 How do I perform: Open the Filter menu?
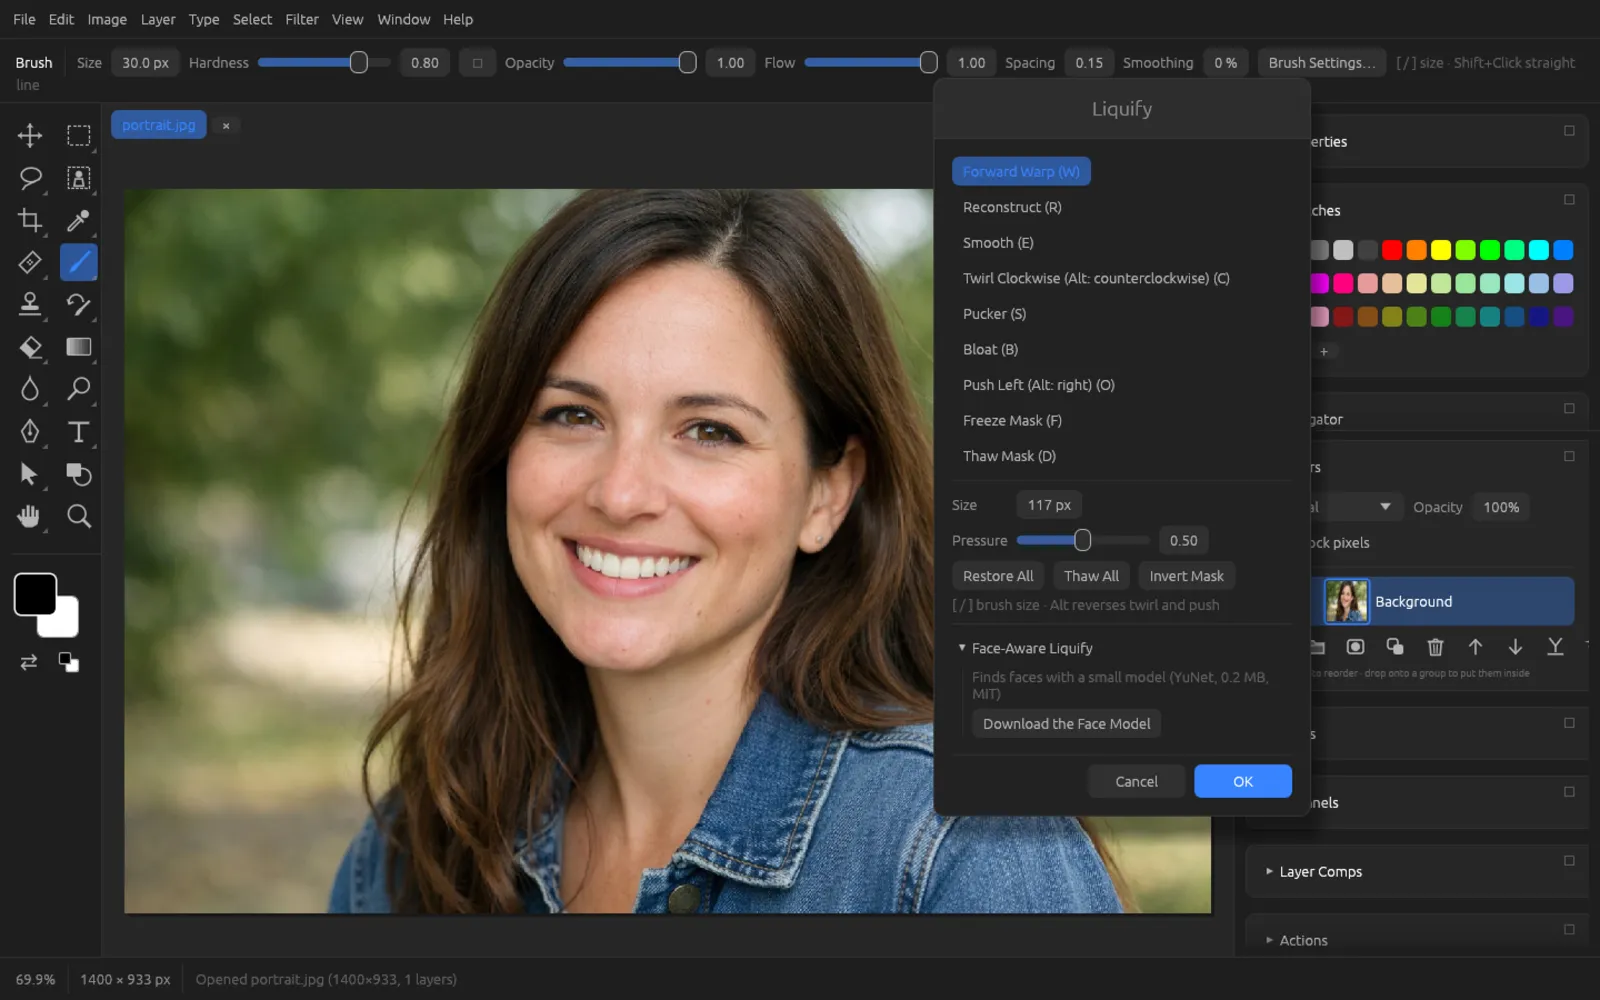click(x=302, y=19)
